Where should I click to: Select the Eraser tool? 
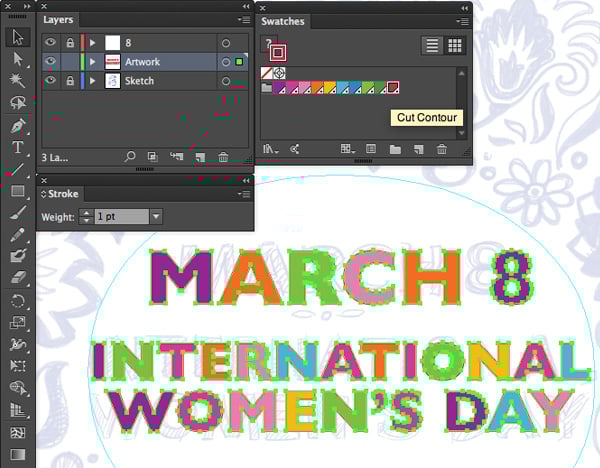(18, 277)
